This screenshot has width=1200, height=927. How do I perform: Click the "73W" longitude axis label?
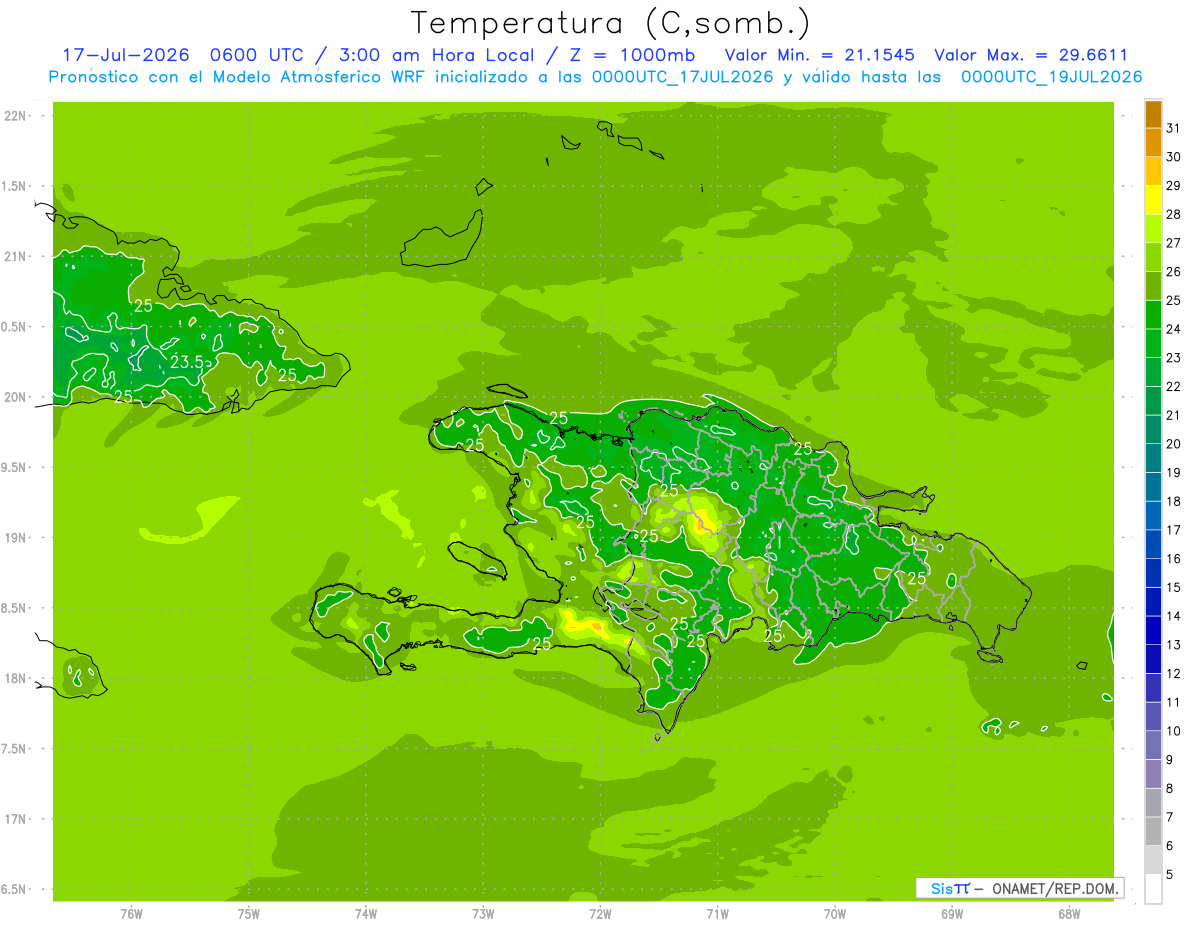[x=483, y=914]
